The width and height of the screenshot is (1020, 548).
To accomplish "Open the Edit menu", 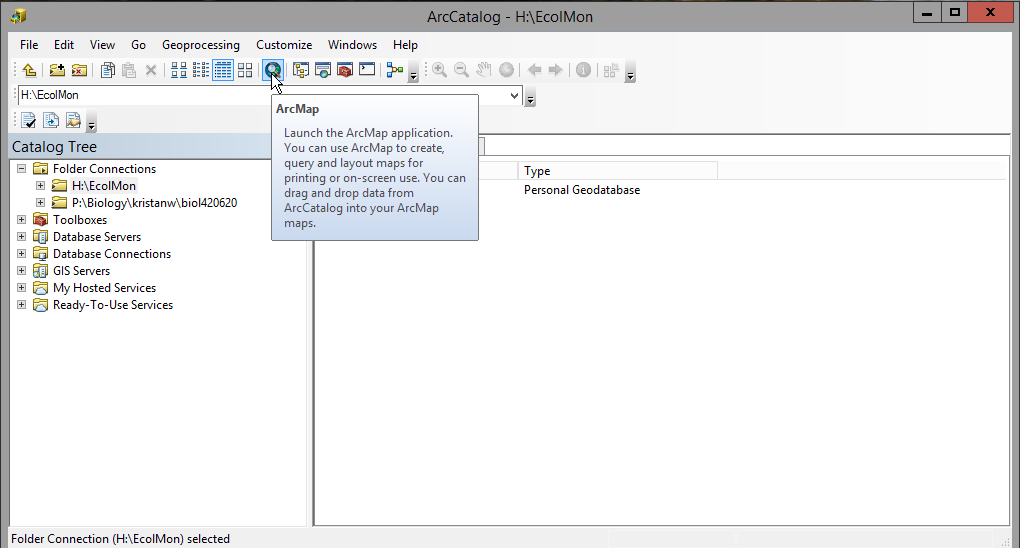I will [64, 45].
